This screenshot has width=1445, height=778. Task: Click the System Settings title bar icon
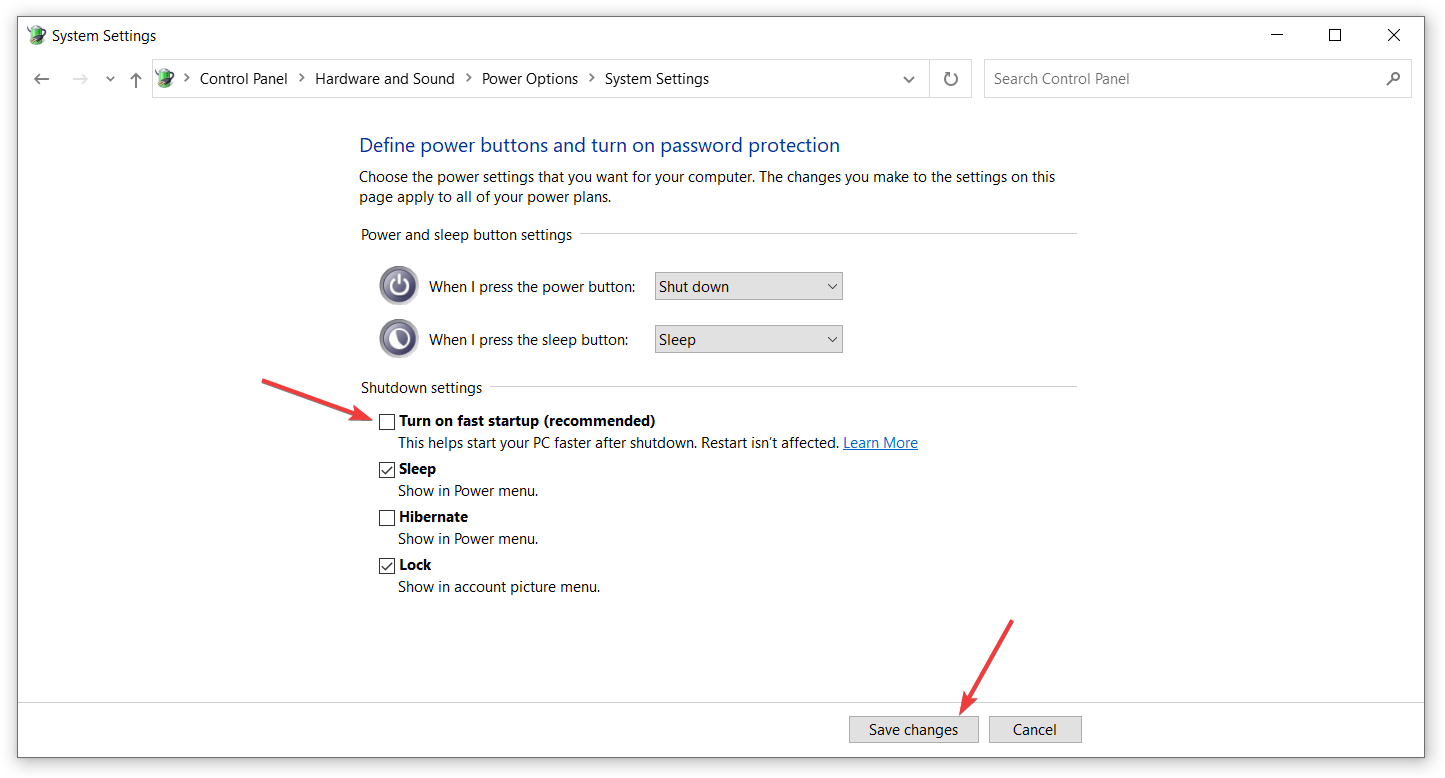pyautogui.click(x=37, y=36)
